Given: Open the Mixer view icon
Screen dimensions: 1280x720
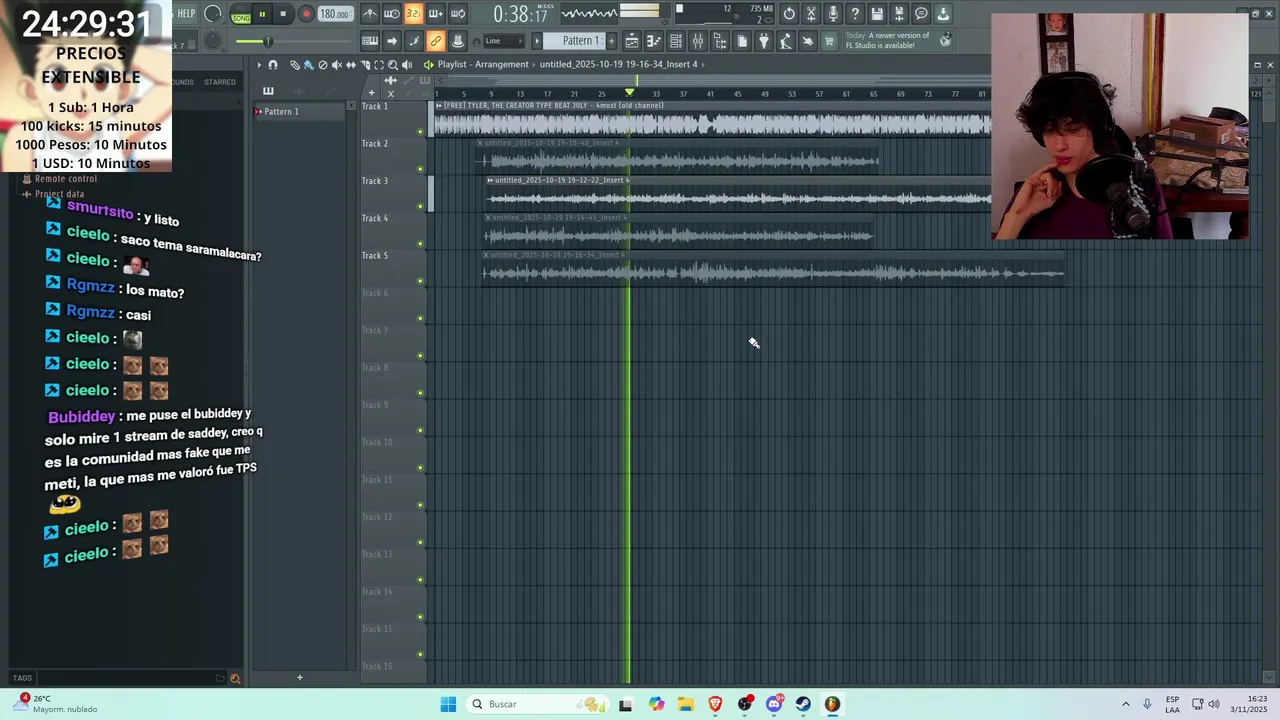Looking at the screenshot, I should (x=698, y=41).
